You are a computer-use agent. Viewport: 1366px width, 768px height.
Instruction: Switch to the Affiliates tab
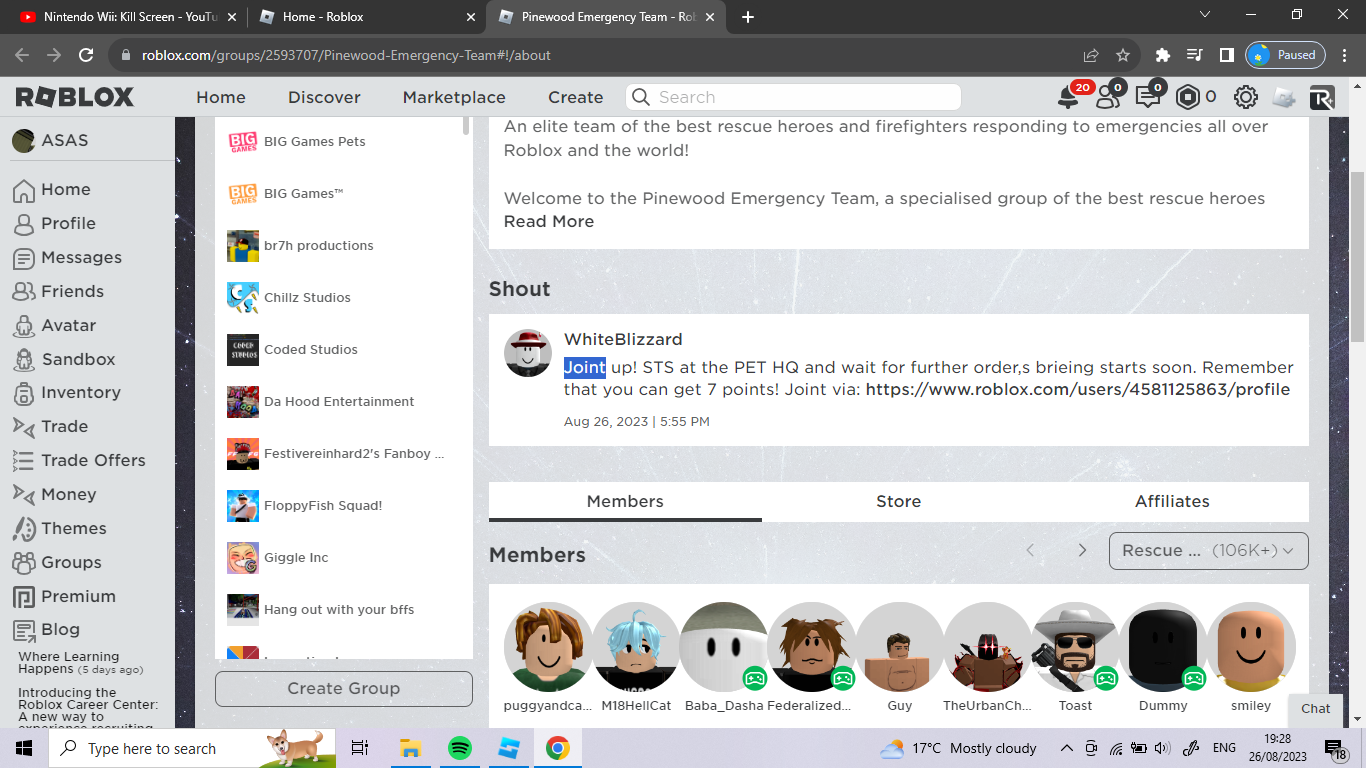[x=1172, y=501]
